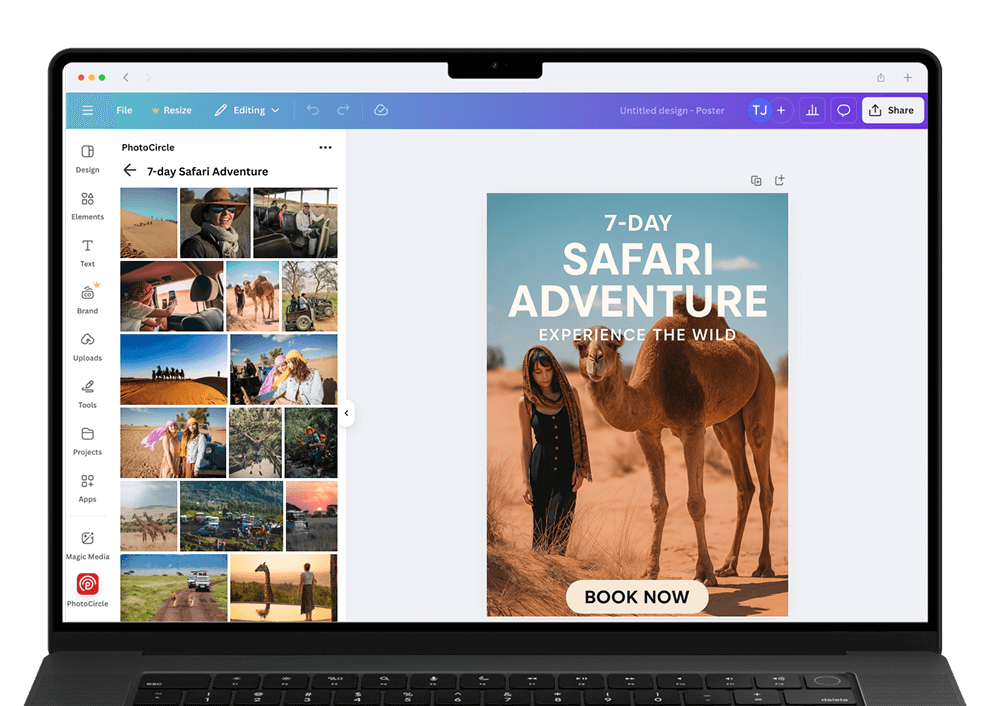Rename the Untitled design - Poster title

(x=671, y=110)
